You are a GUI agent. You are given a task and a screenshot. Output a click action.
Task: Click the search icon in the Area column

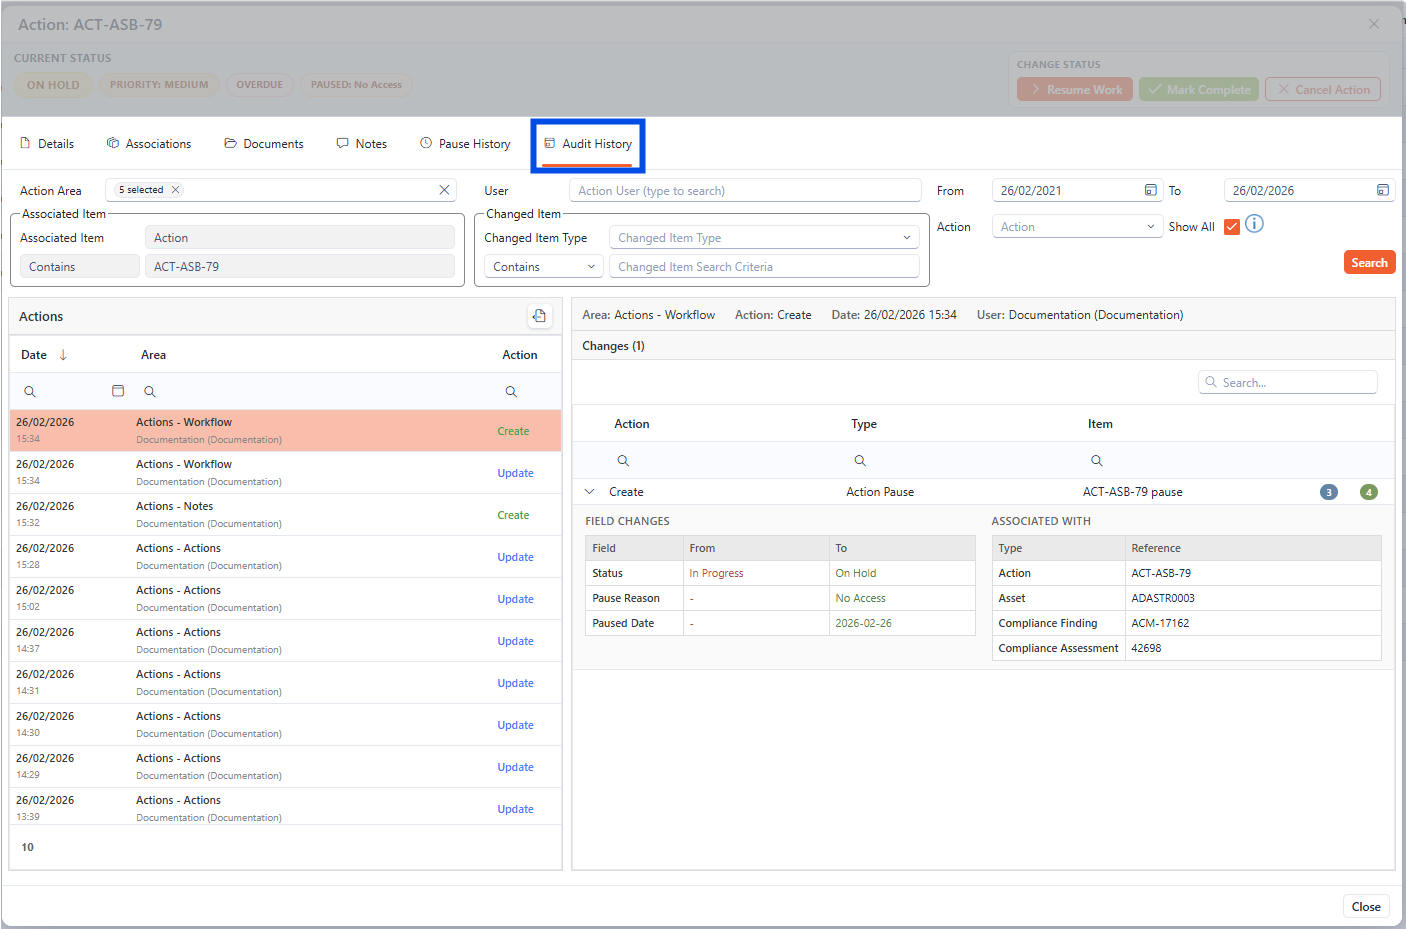coord(147,390)
